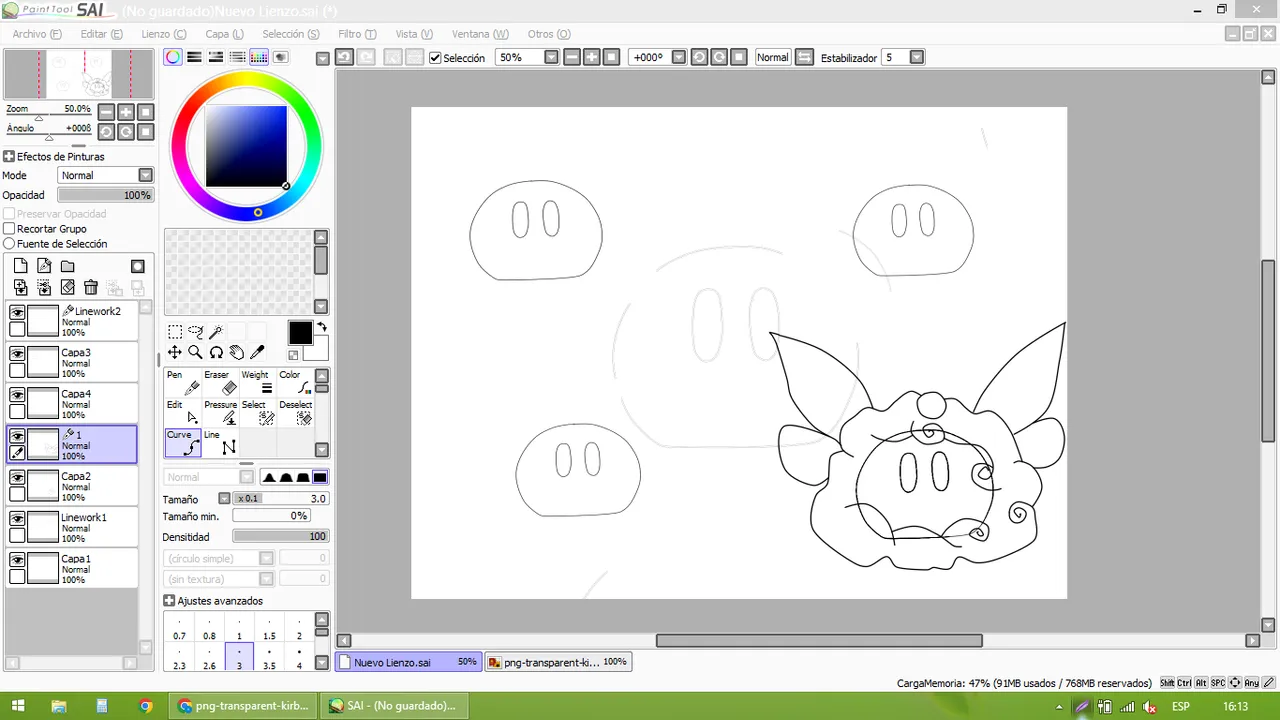Select the hand pan tool
This screenshot has width=1280, height=720.
coord(237,352)
